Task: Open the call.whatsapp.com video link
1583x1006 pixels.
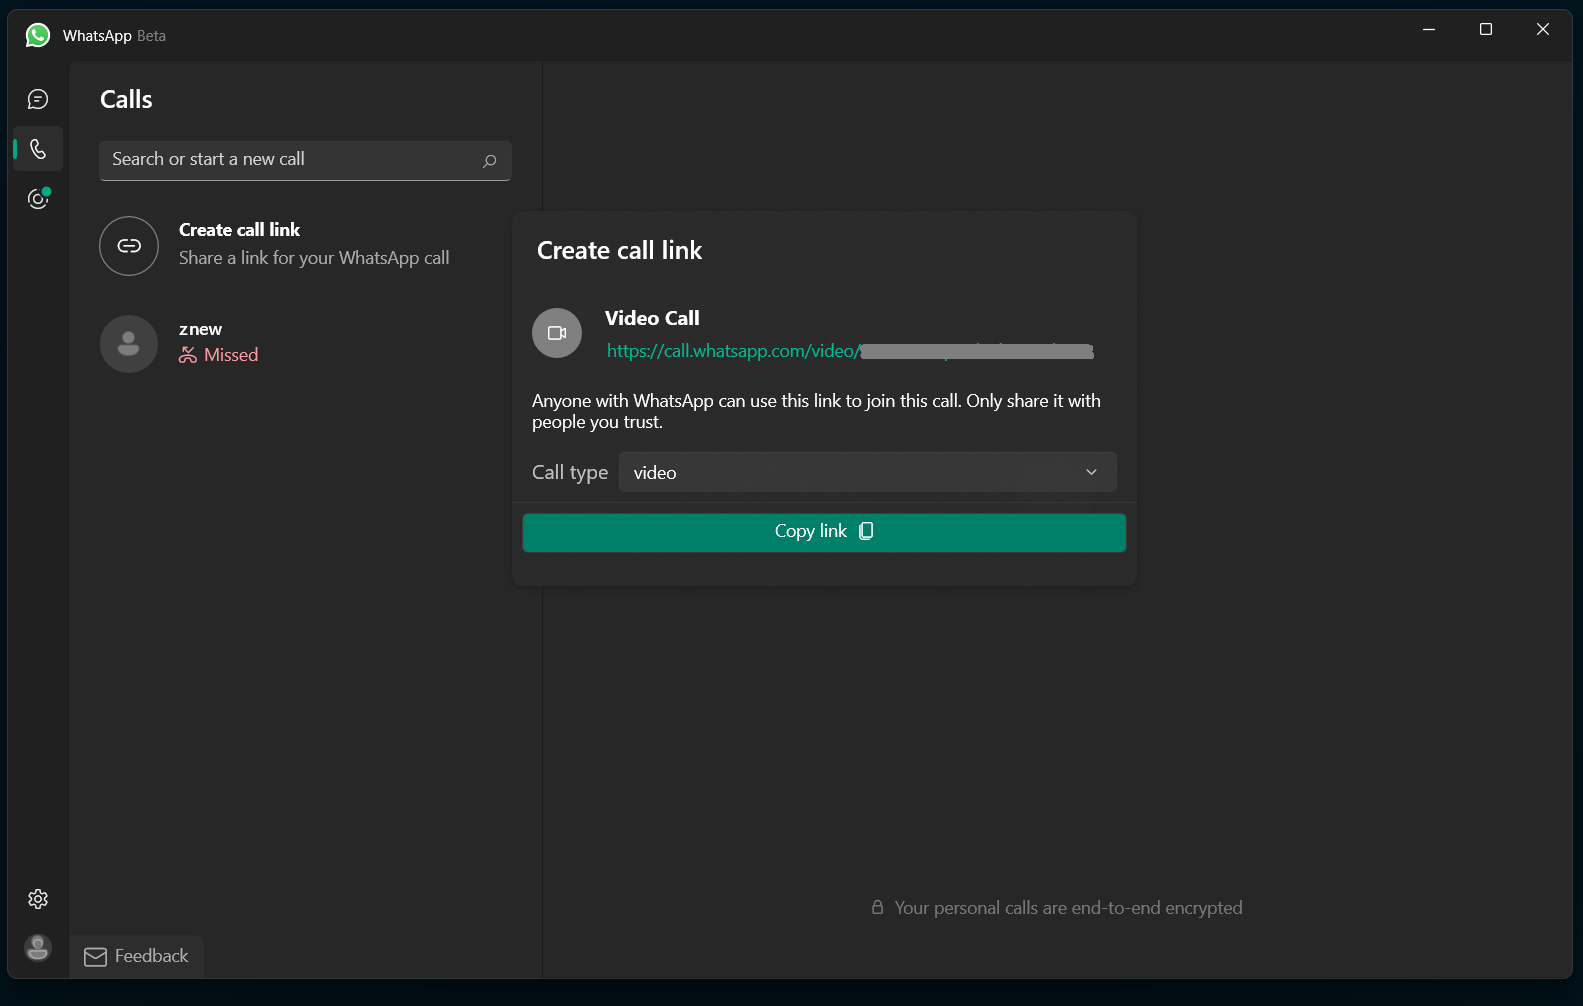Action: pyautogui.click(x=850, y=351)
